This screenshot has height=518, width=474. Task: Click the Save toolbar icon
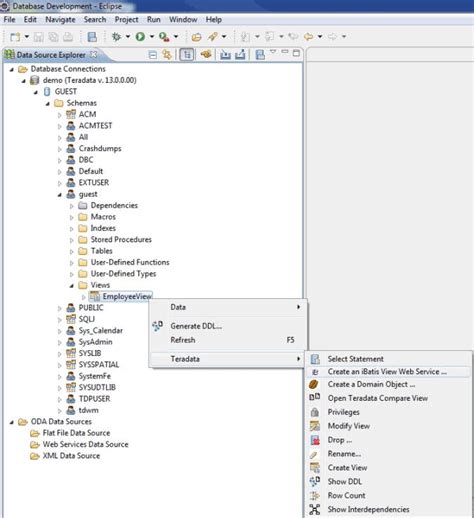(x=38, y=37)
